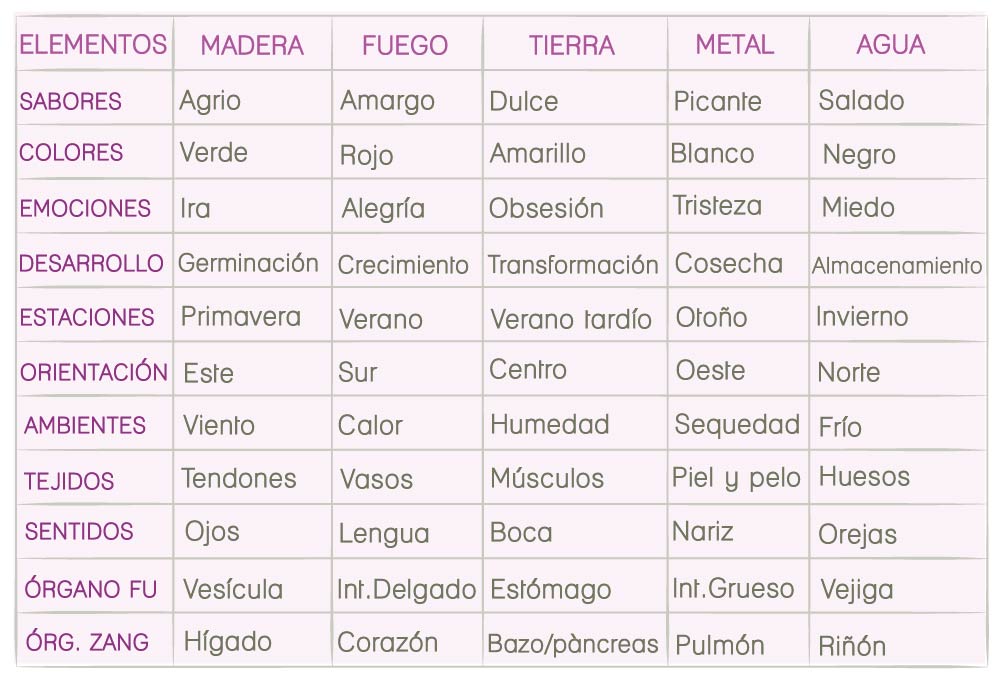Screen dimensions: 997x677
Task: Click the MADERA column header
Action: pyautogui.click(x=252, y=45)
